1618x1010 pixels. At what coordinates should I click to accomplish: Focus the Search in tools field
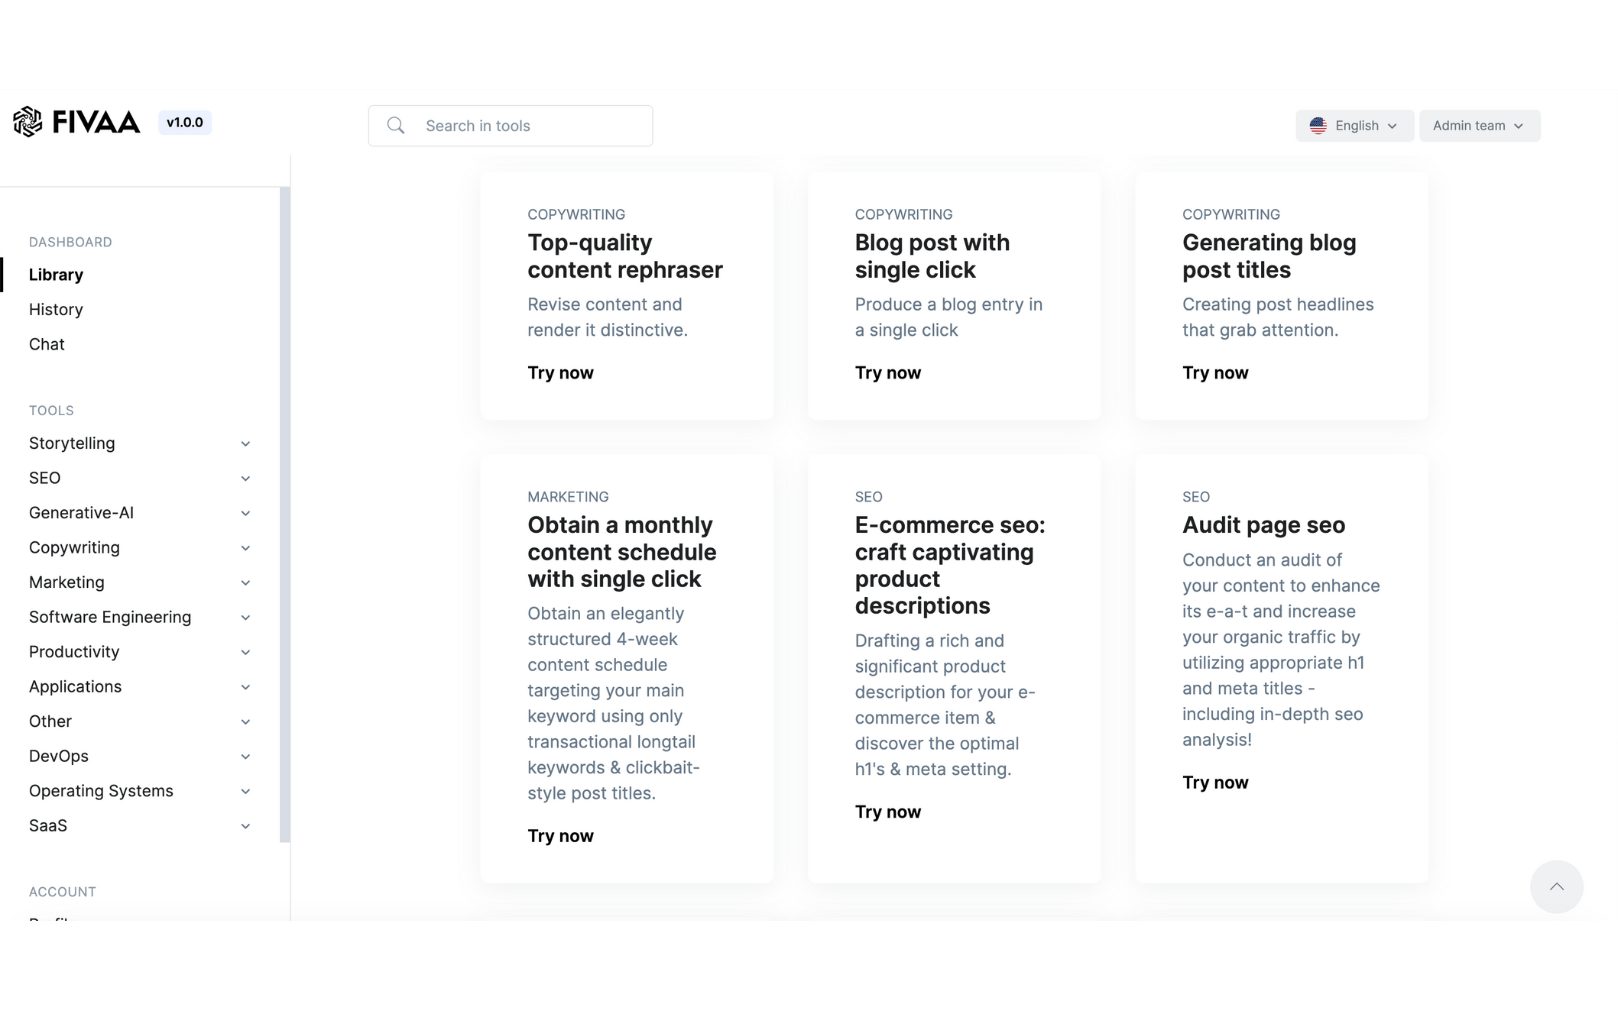[x=510, y=126]
